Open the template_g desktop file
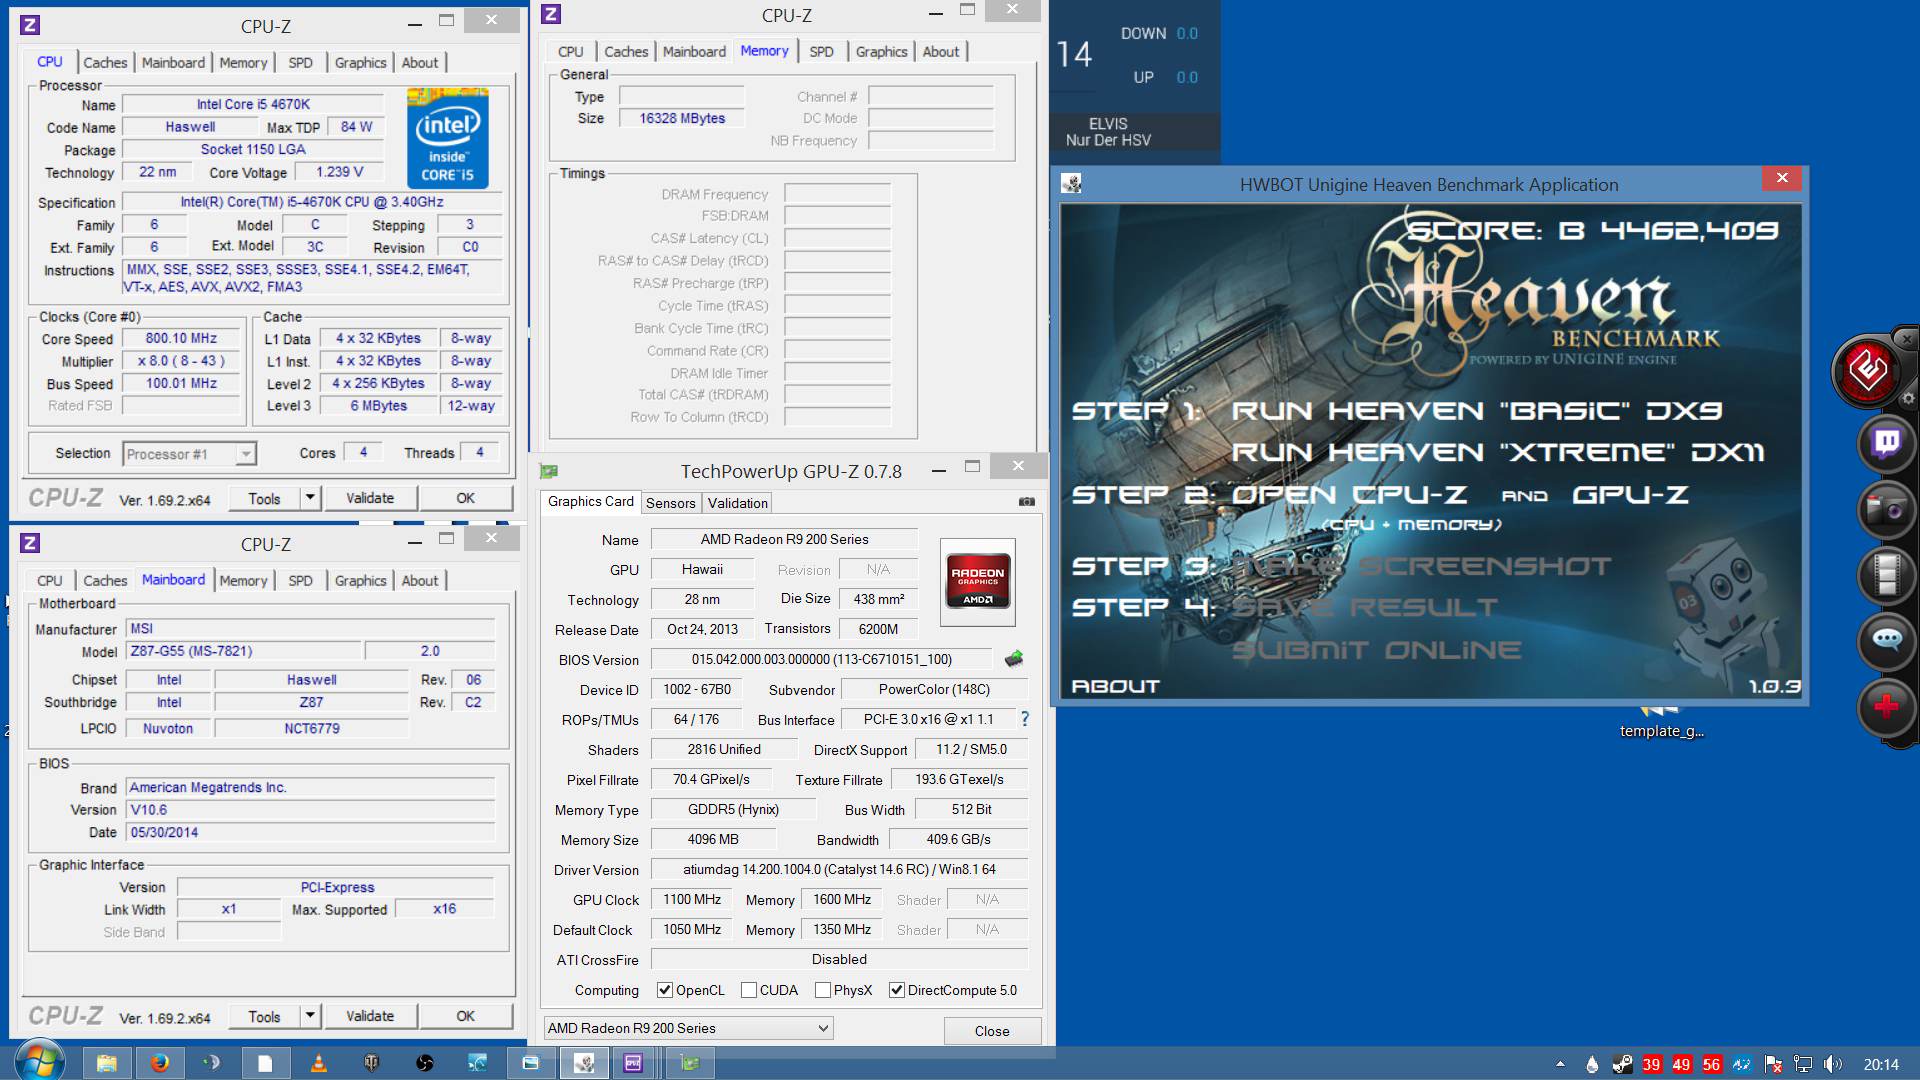This screenshot has width=1920, height=1080. pos(1661,720)
